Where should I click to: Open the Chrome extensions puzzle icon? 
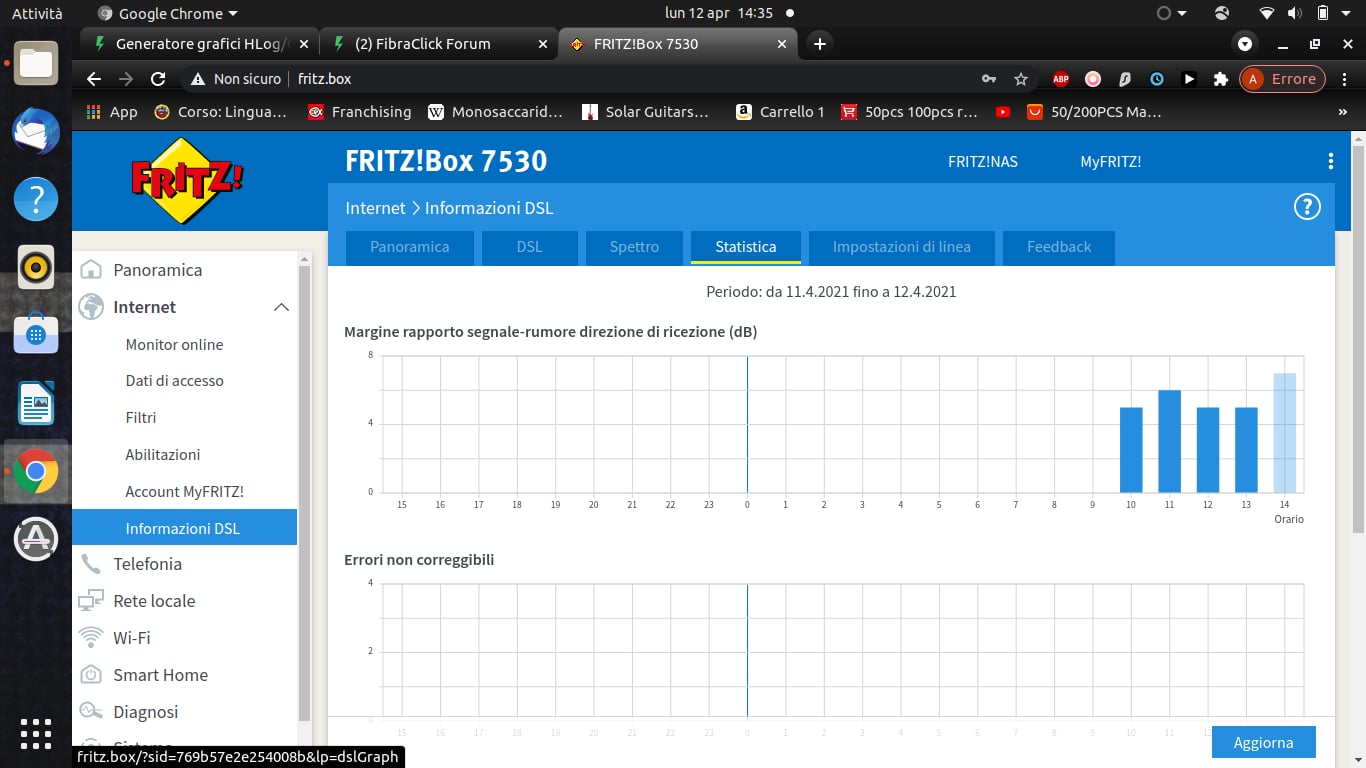[1220, 79]
